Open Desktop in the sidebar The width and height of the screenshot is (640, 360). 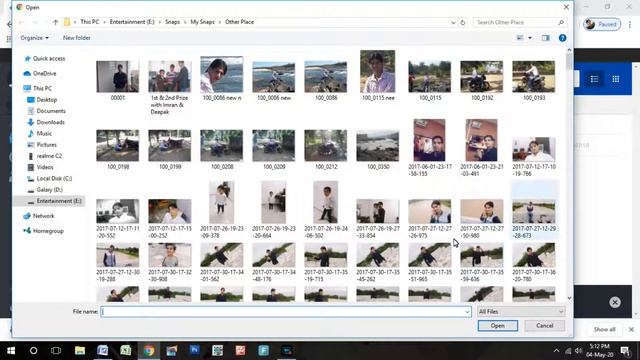tap(42, 100)
